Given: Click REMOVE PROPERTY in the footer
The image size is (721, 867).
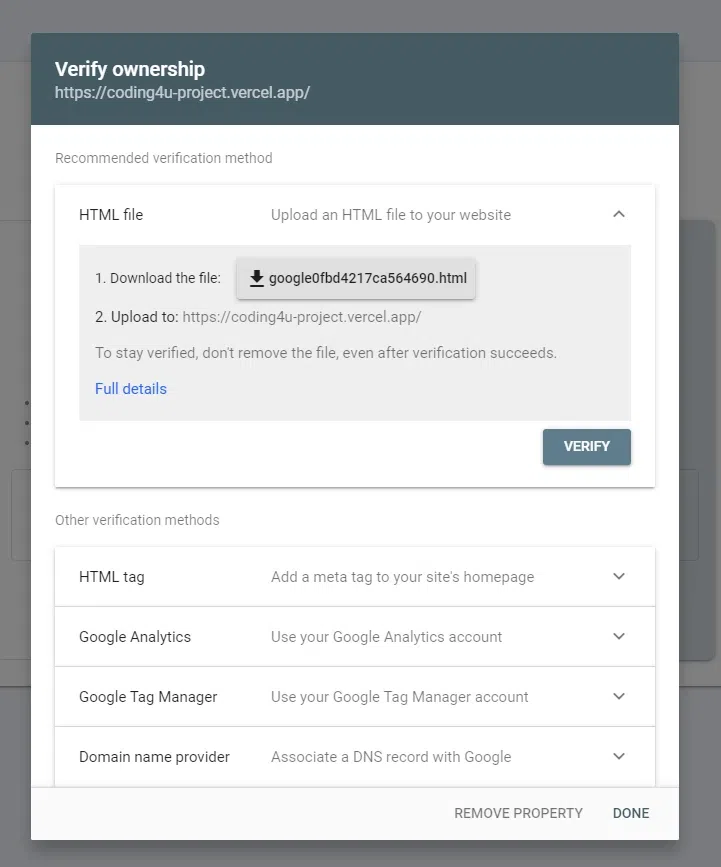Looking at the screenshot, I should click(518, 813).
